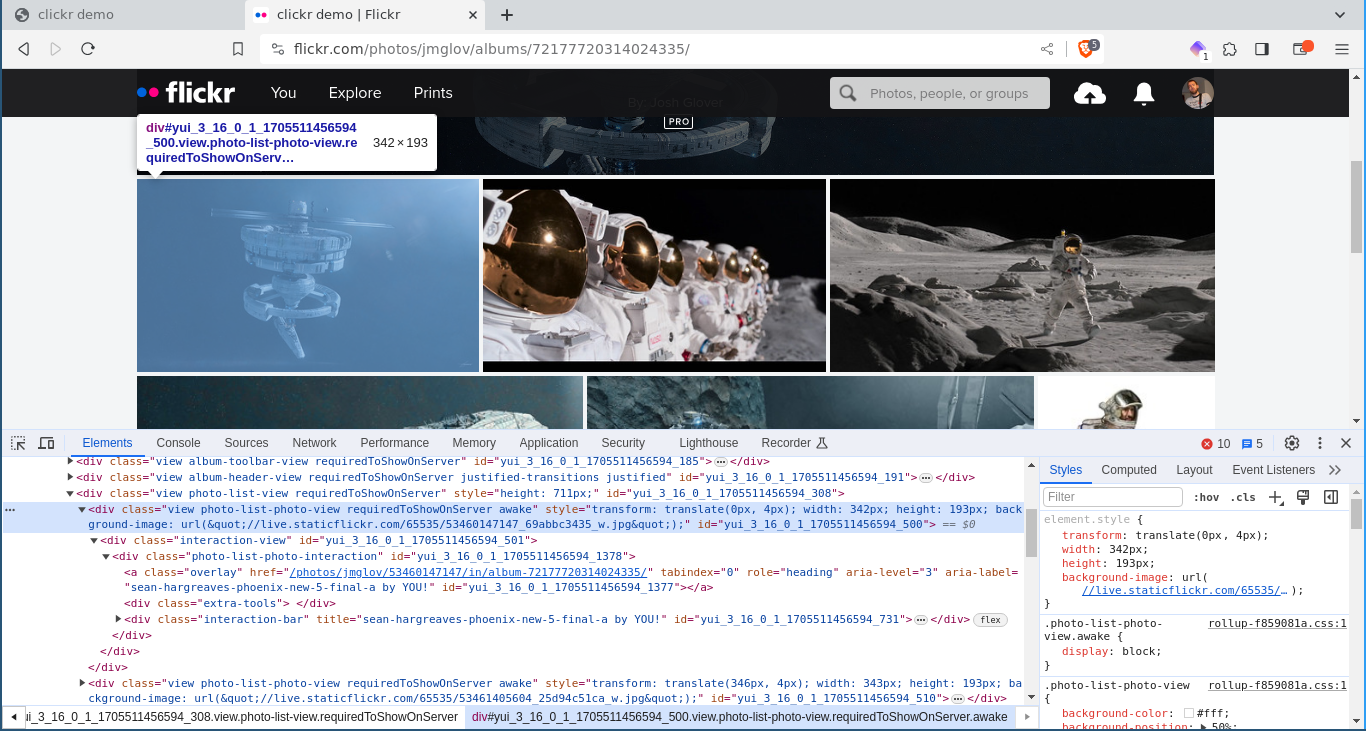Screen dimensions: 1366x731
Task: Click the Flickr logo
Action: tap(186, 92)
